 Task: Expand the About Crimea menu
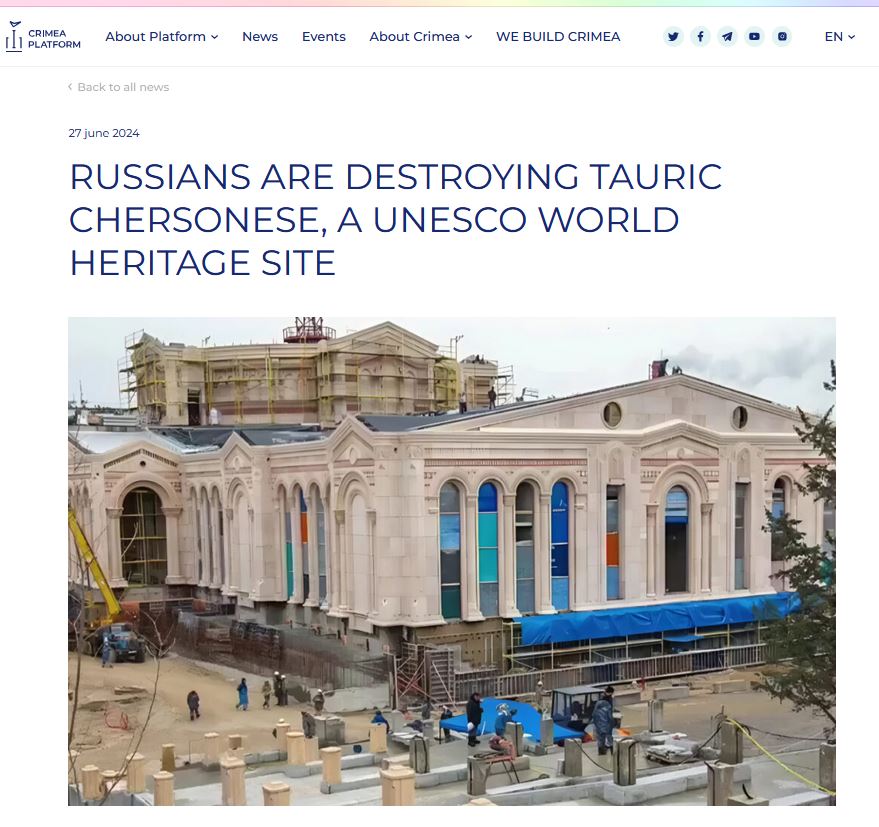click(420, 37)
